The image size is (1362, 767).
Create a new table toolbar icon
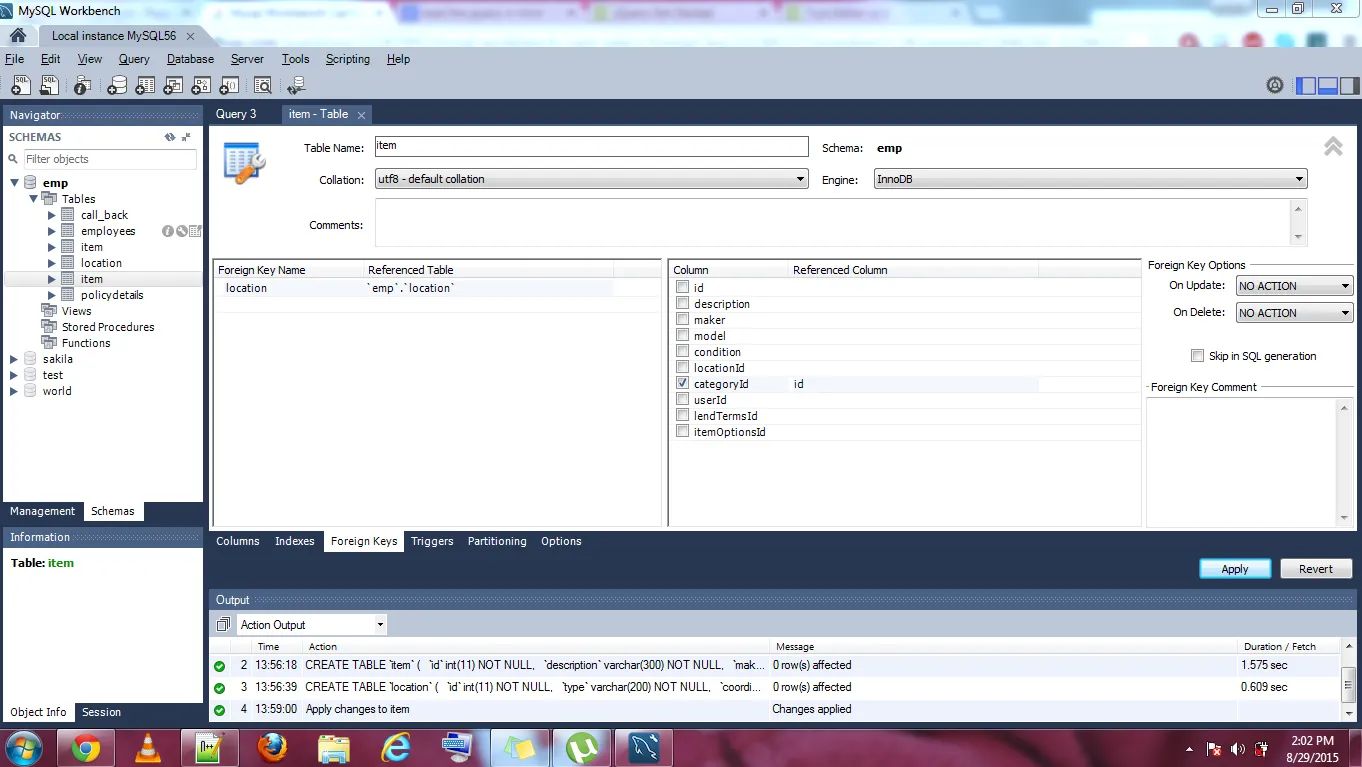(145, 85)
